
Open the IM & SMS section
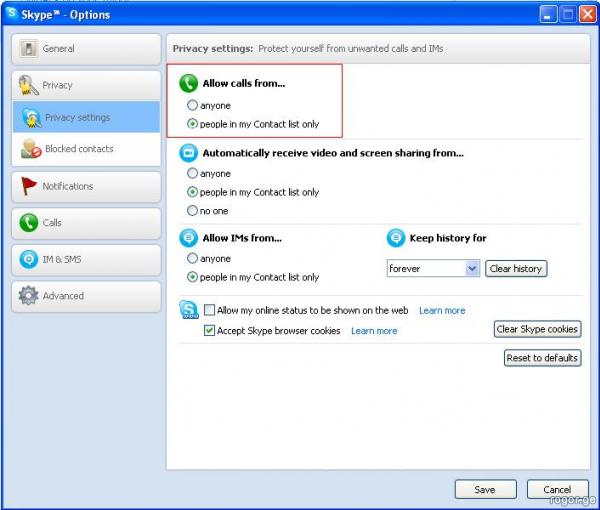pyautogui.click(x=86, y=260)
